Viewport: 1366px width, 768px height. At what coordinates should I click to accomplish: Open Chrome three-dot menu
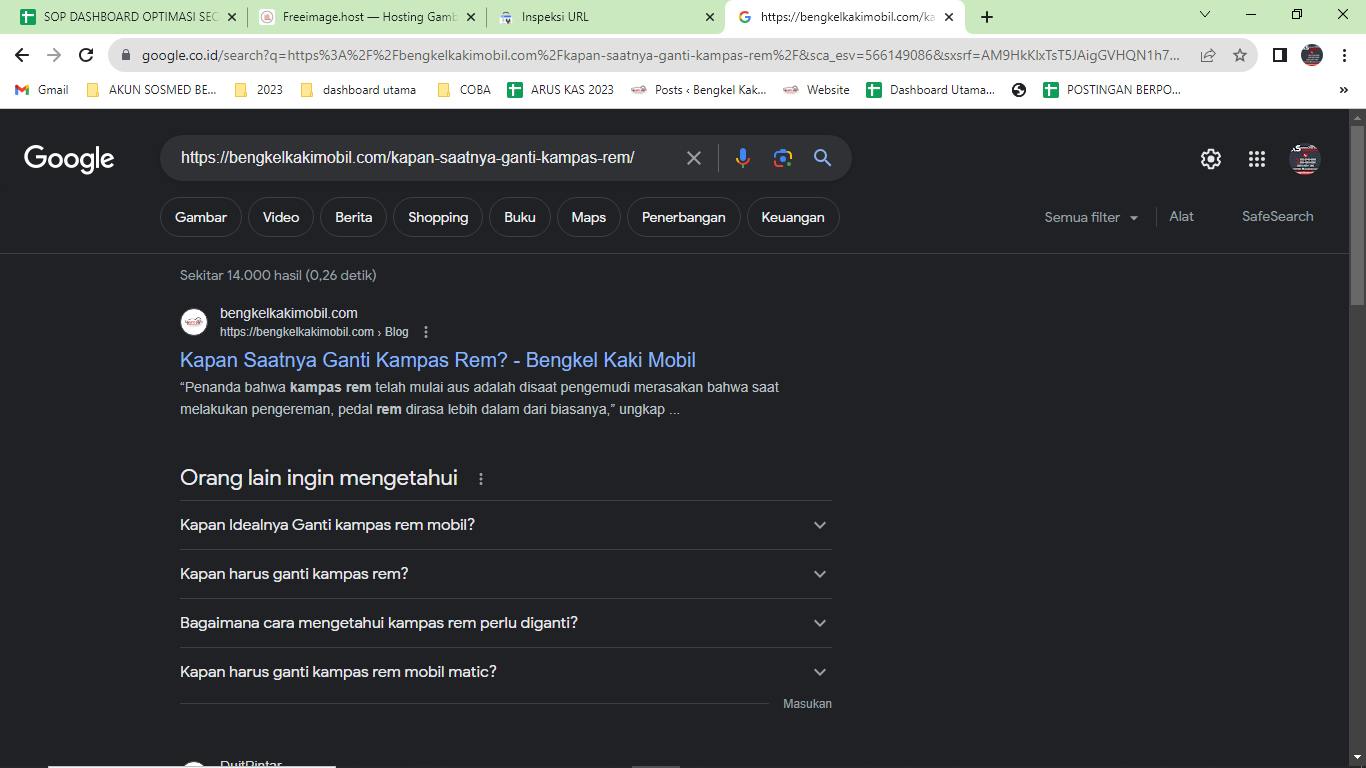pos(1344,56)
